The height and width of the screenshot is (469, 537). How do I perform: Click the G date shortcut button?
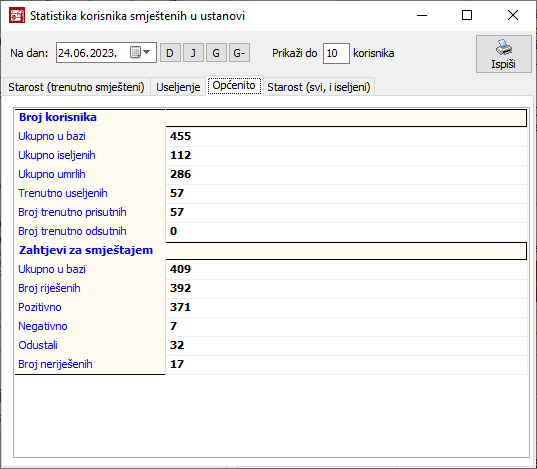pyautogui.click(x=216, y=53)
